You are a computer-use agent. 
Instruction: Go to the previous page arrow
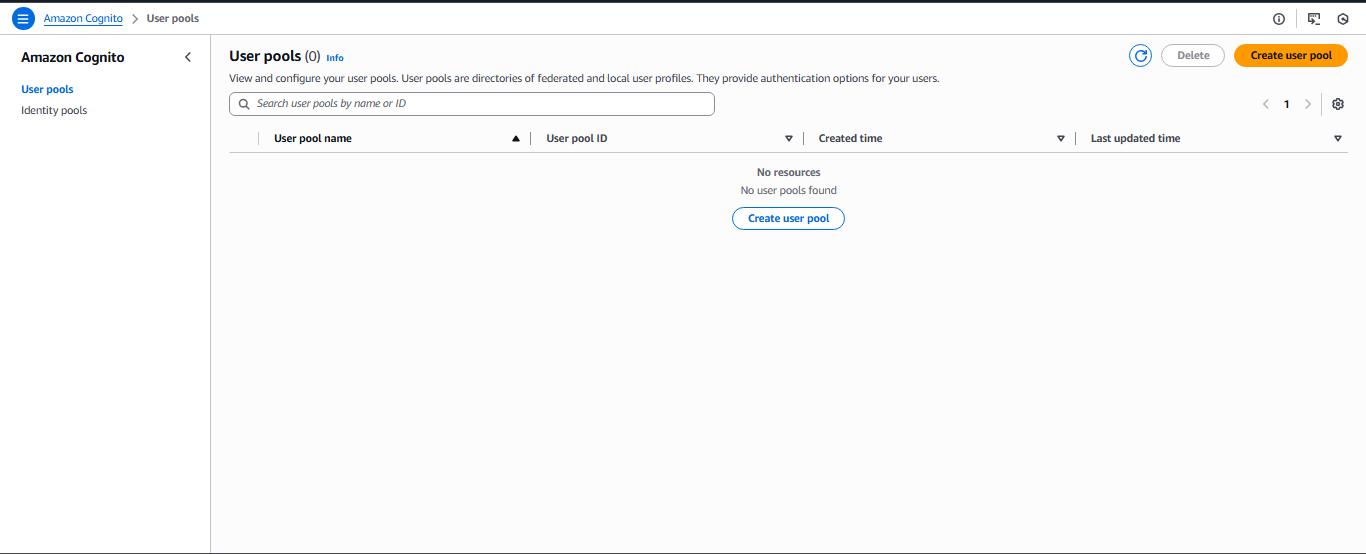pos(1266,104)
